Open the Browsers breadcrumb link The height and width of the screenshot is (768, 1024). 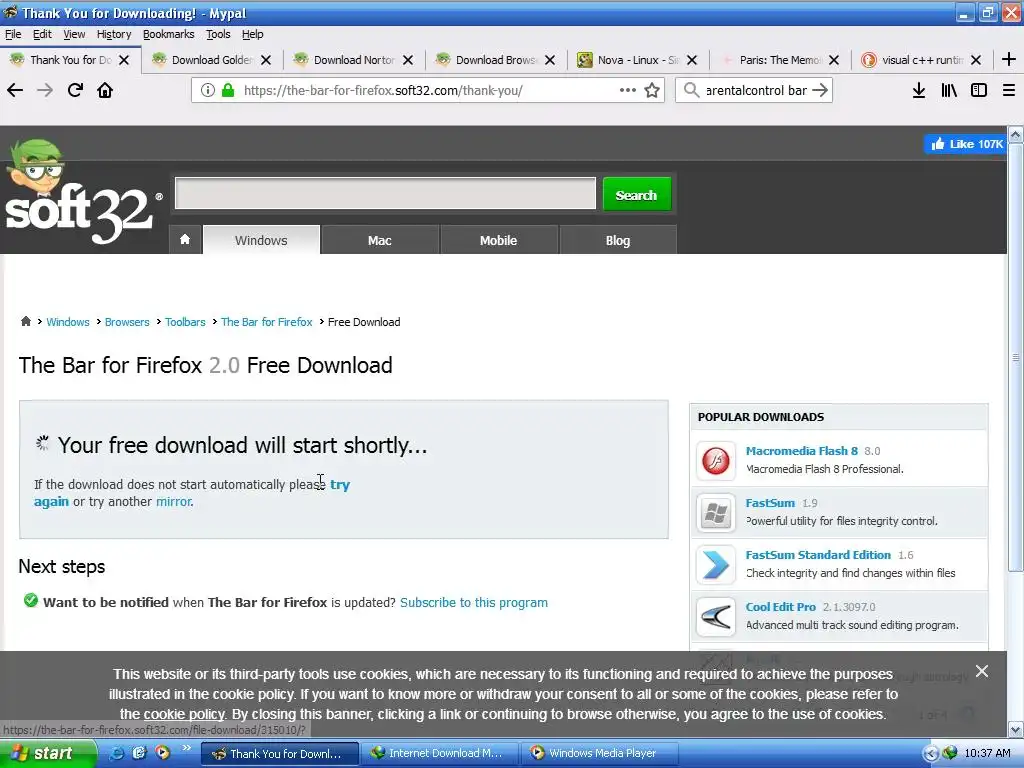127,322
